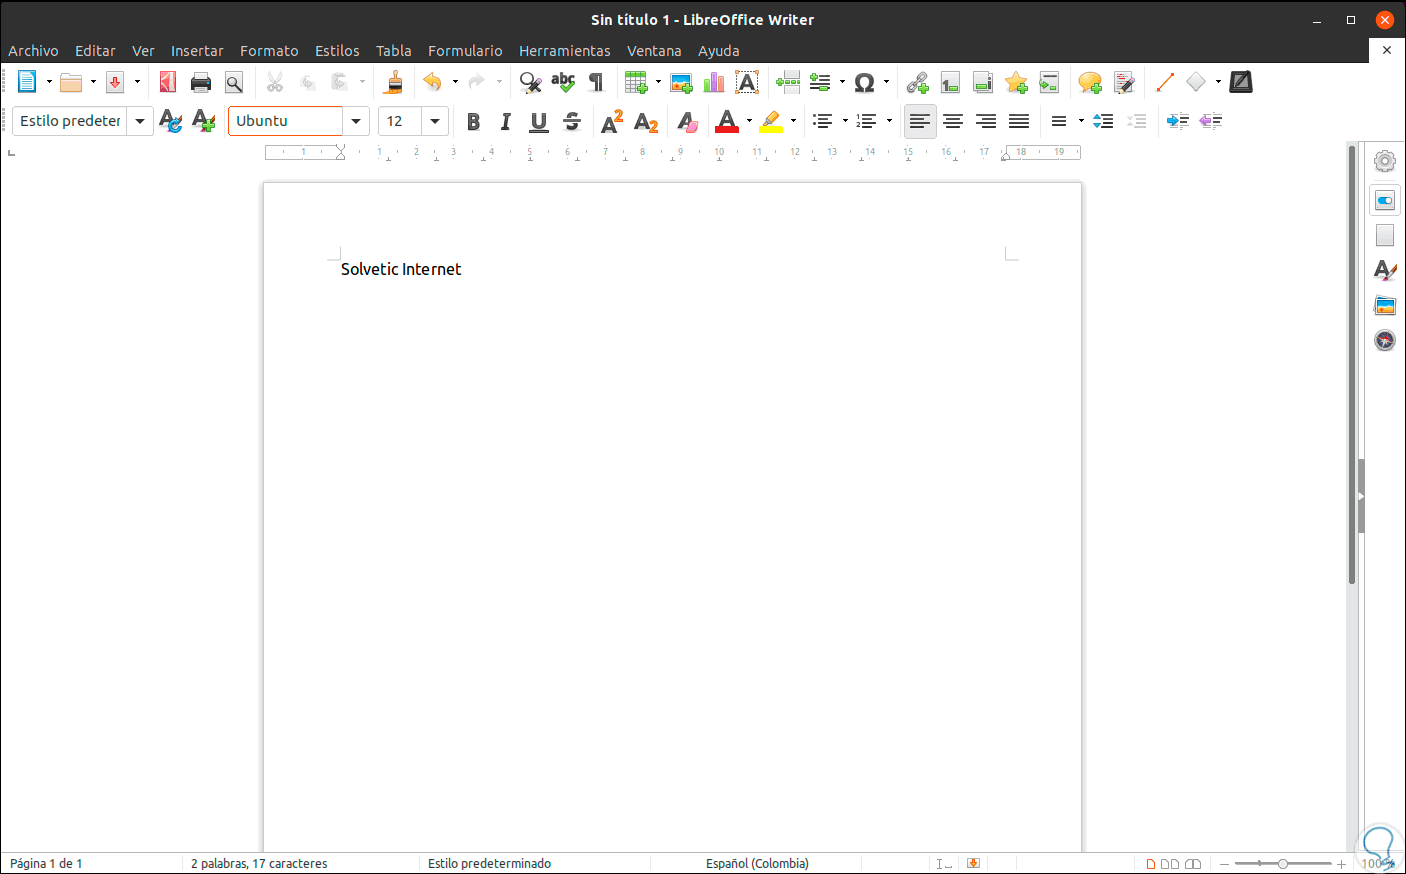Create a new document with the New icon

27,82
